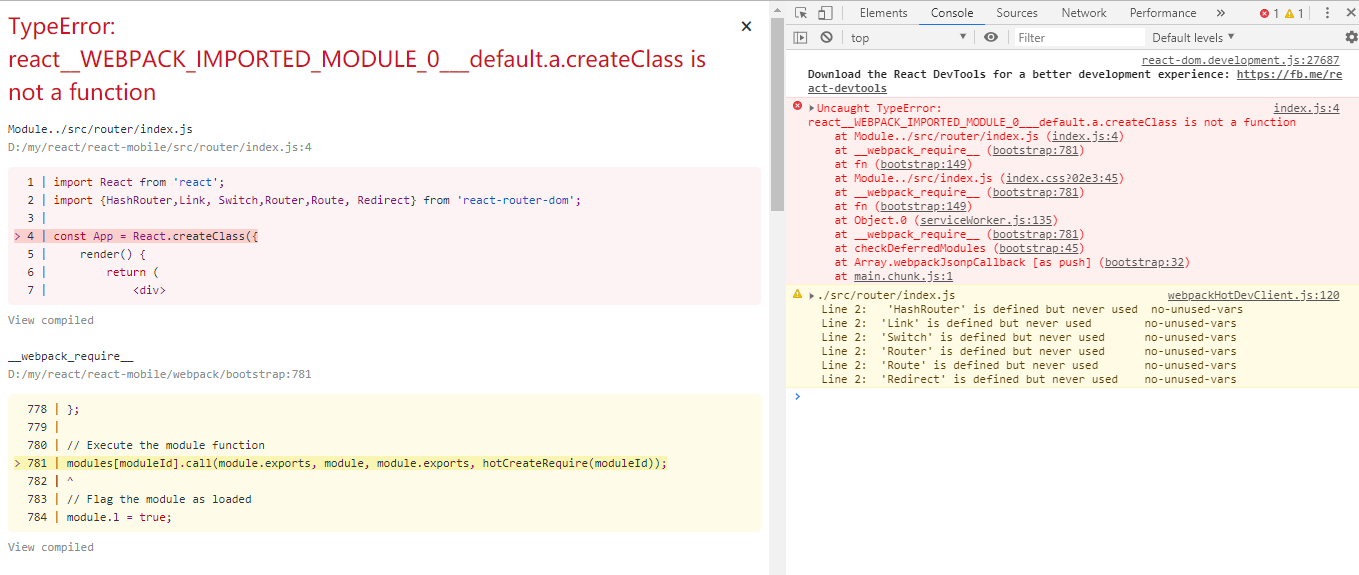This screenshot has height=575, width=1359.
Task: Open the Performance tab
Action: (x=1163, y=13)
